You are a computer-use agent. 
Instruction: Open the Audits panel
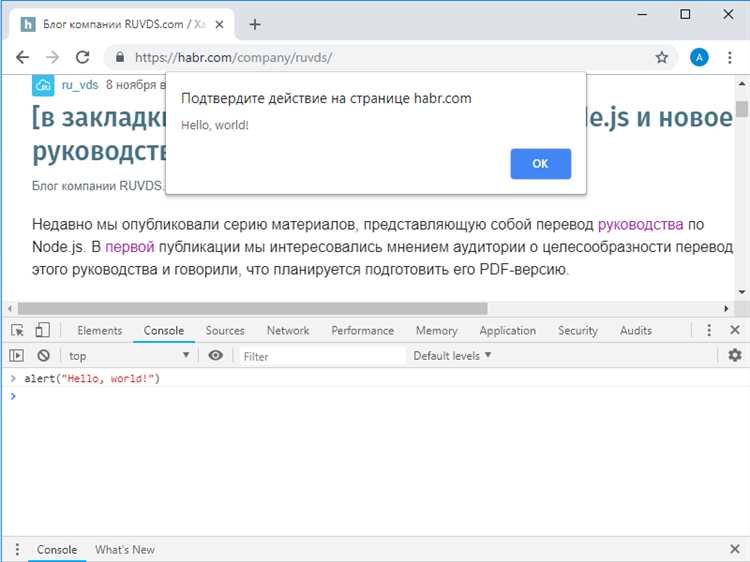636,331
